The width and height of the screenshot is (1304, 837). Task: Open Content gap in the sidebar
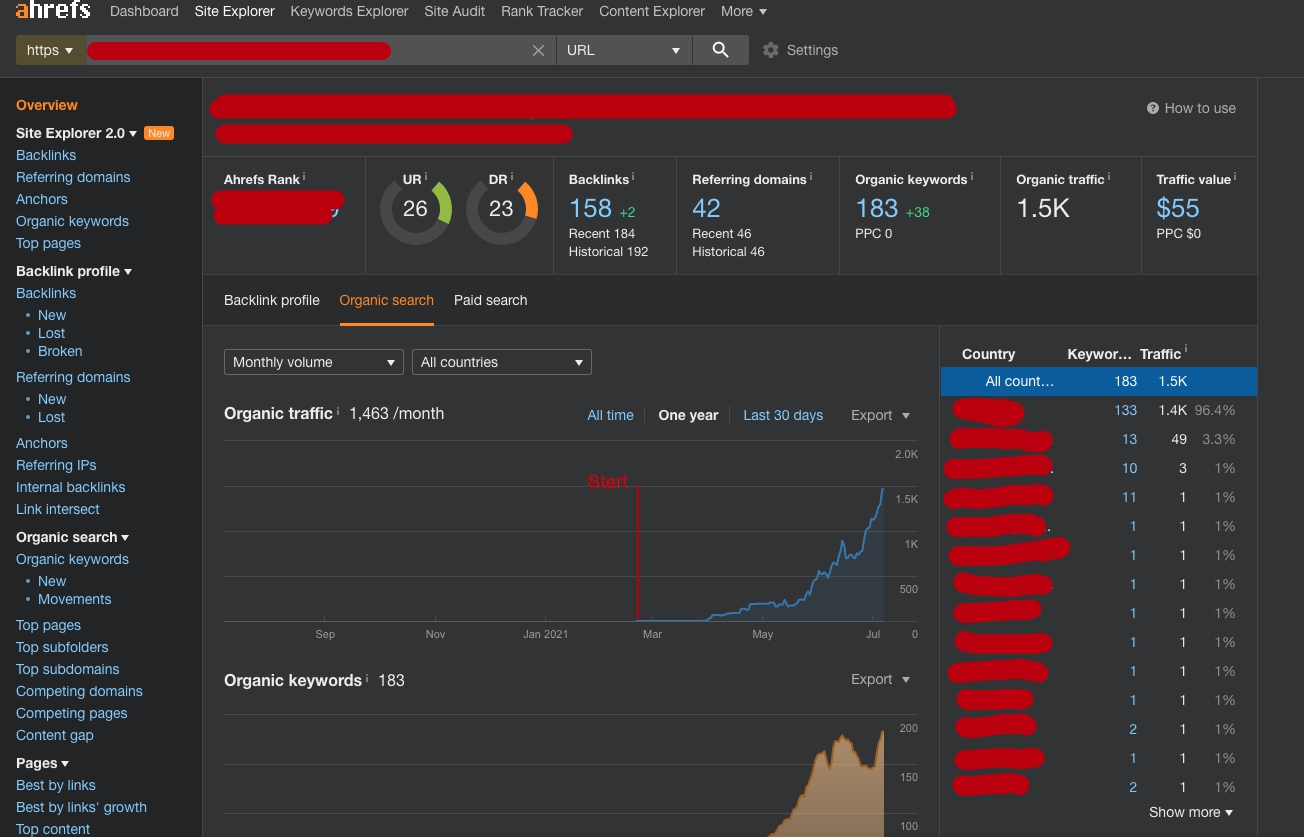coord(55,735)
